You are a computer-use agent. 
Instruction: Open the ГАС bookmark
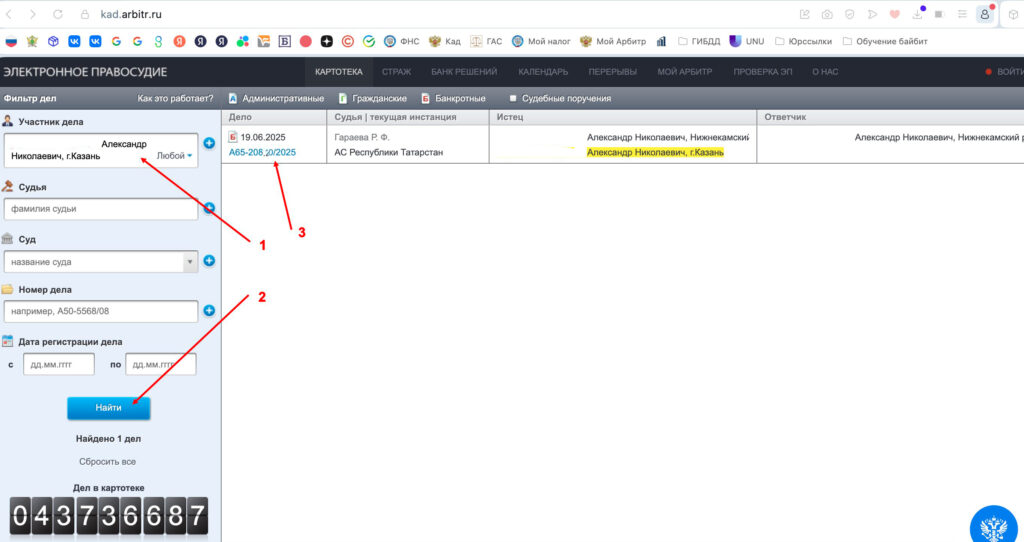tap(487, 41)
